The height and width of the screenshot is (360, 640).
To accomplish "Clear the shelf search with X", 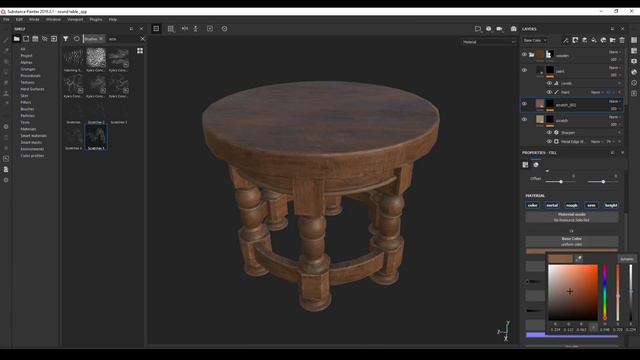I will click(x=142, y=39).
